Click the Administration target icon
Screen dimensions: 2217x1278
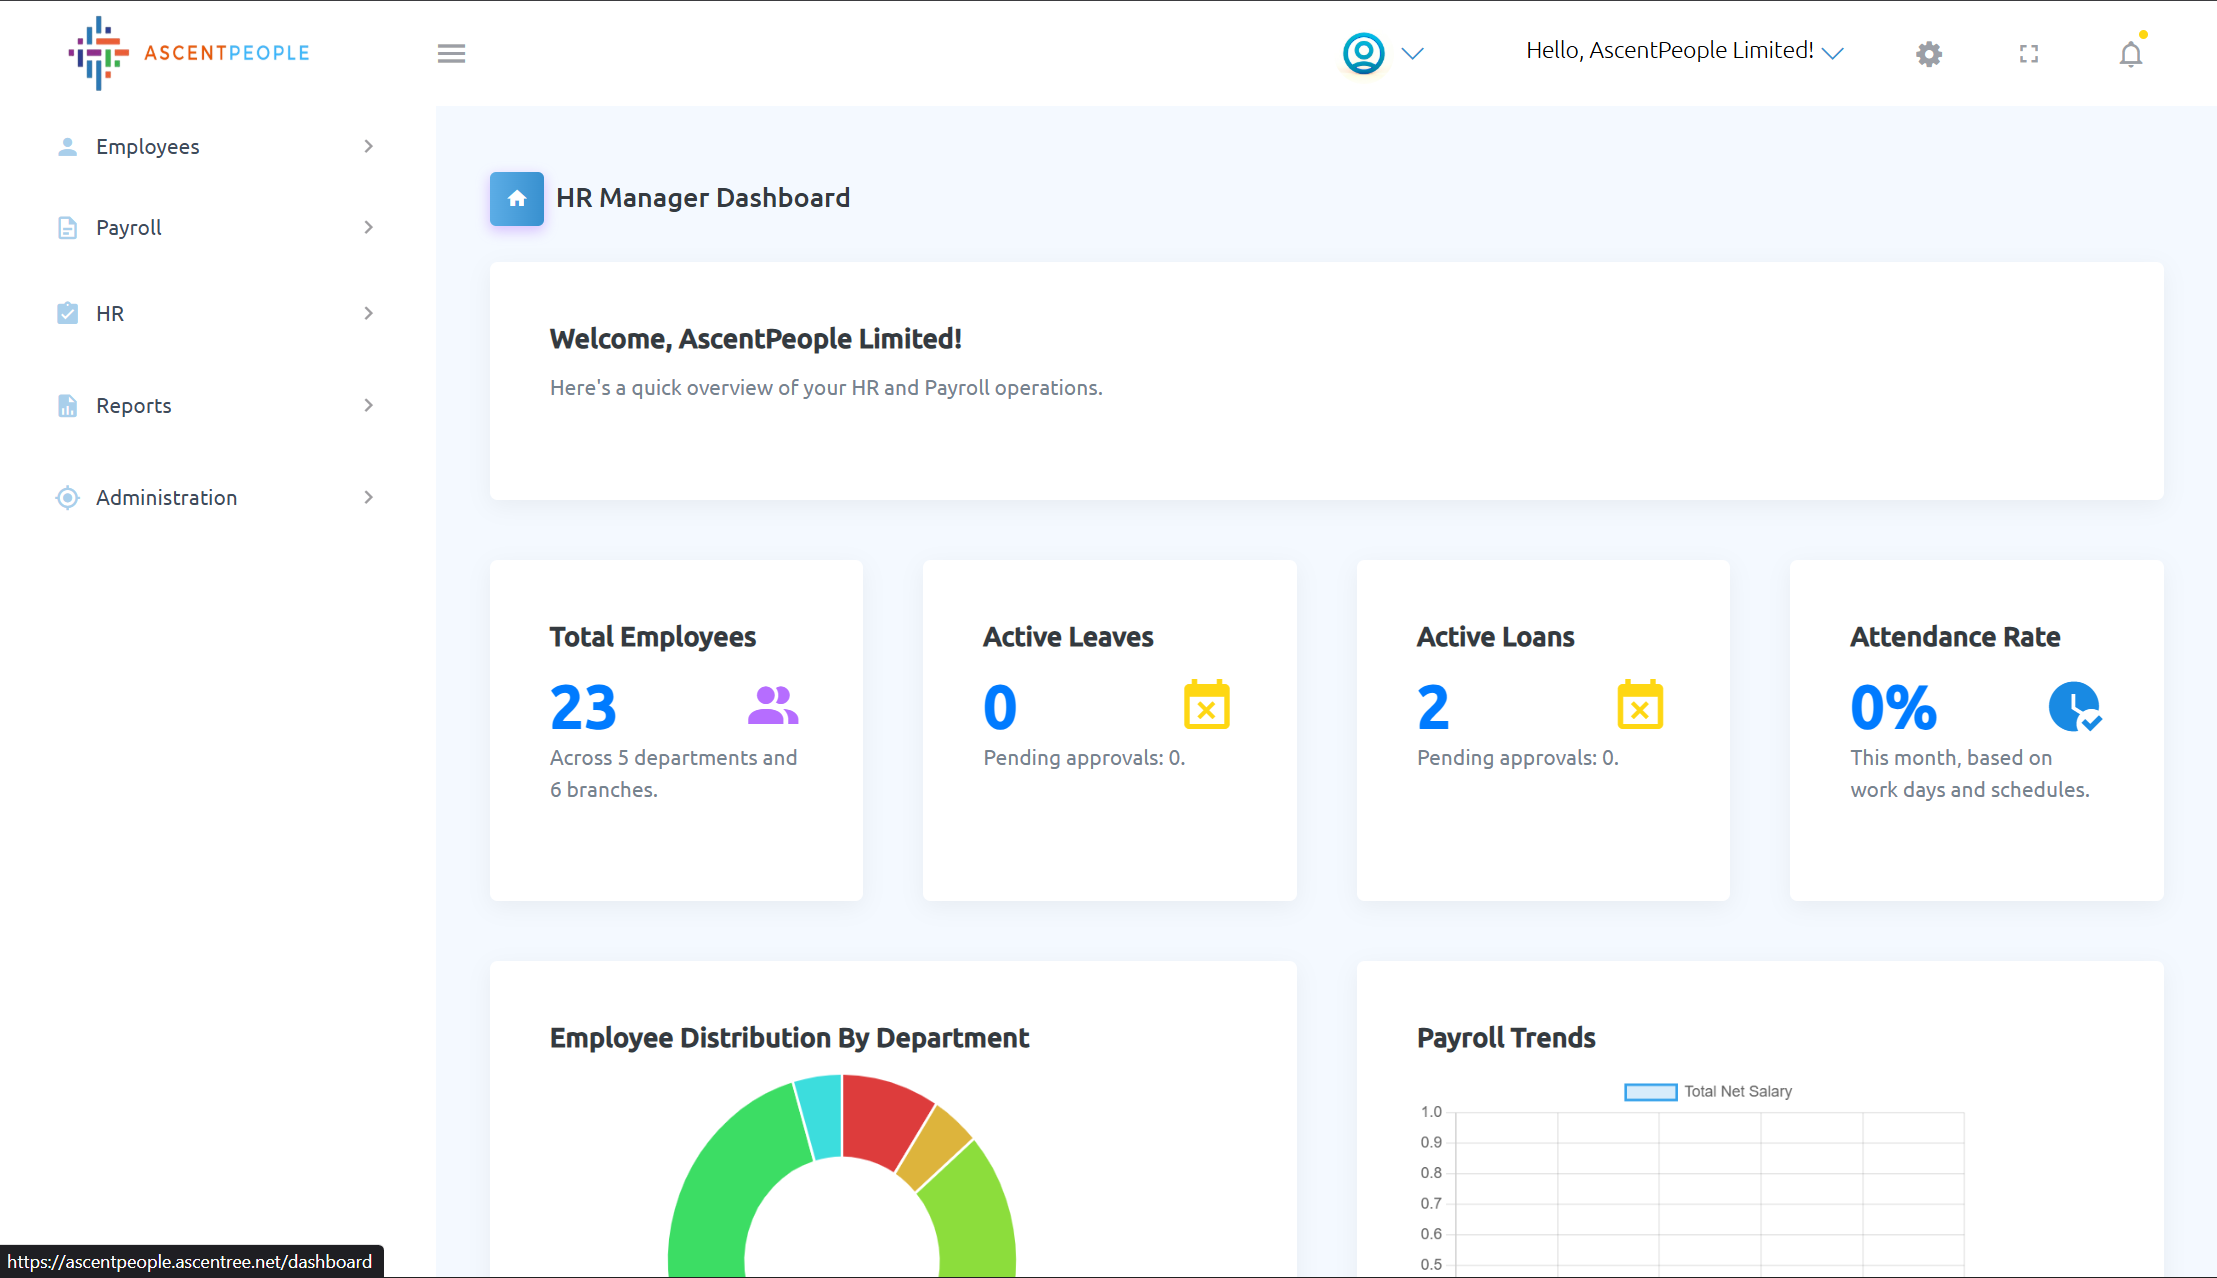click(67, 497)
